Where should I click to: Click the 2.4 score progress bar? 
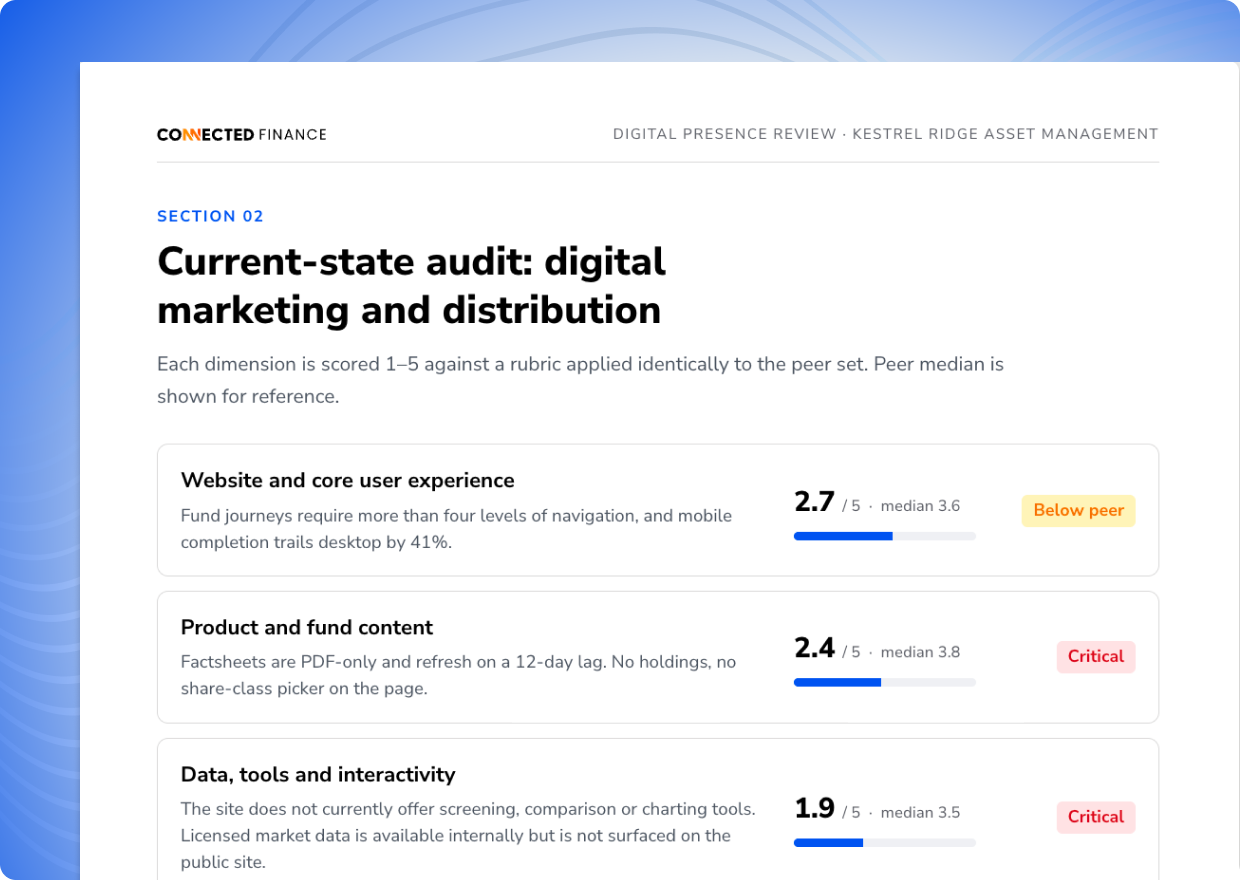[884, 682]
